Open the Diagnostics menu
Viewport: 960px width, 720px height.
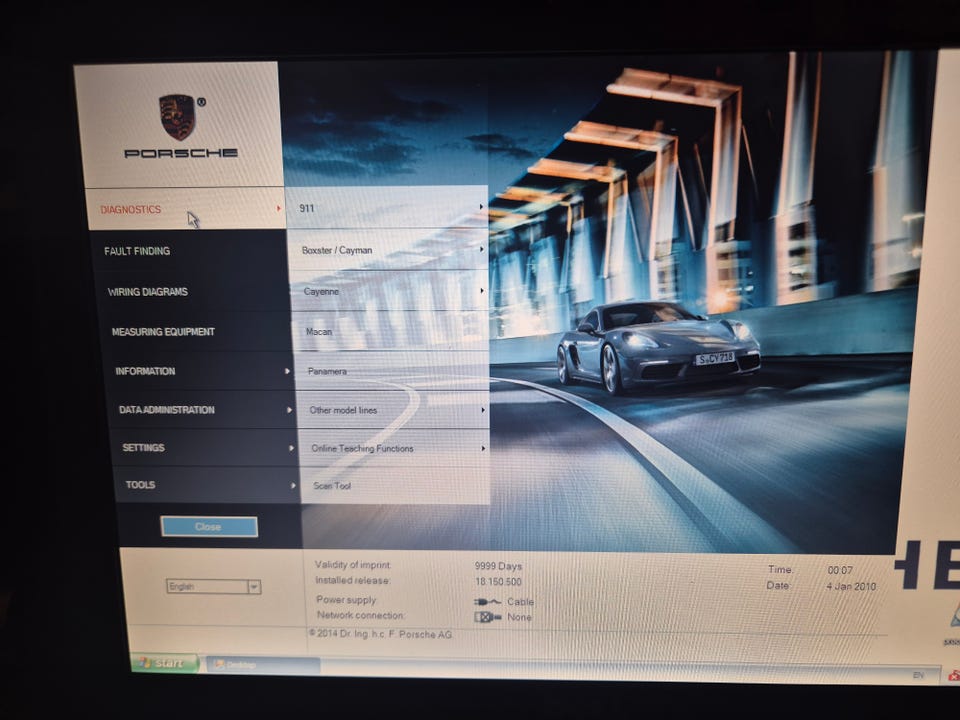pos(186,209)
